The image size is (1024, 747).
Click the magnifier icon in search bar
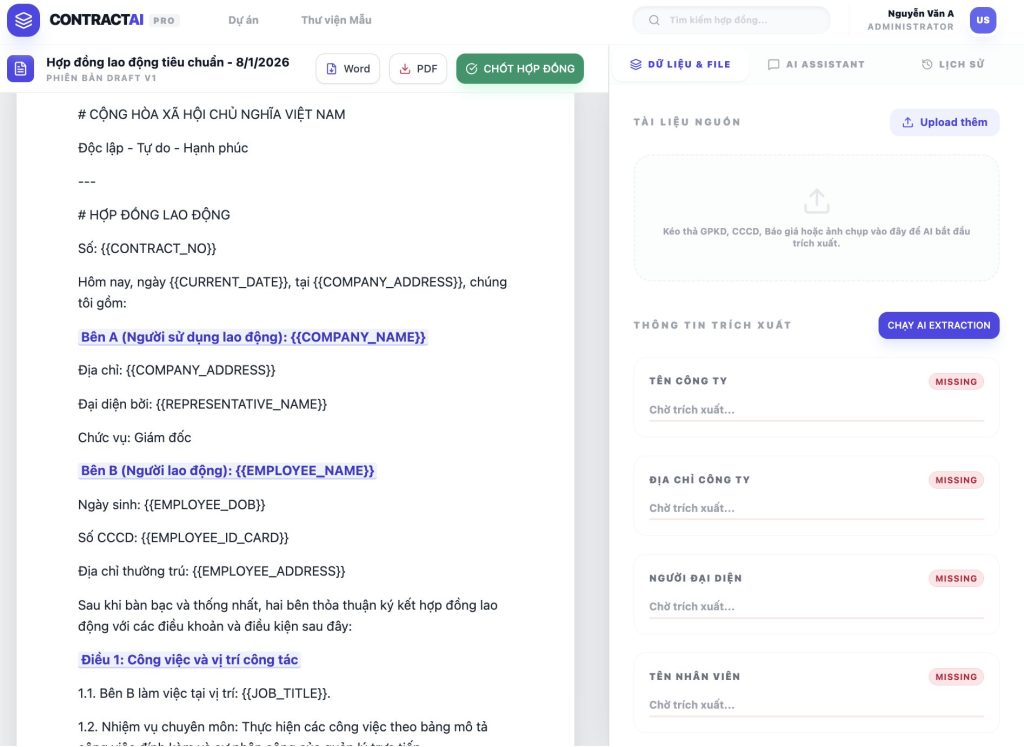pos(654,20)
